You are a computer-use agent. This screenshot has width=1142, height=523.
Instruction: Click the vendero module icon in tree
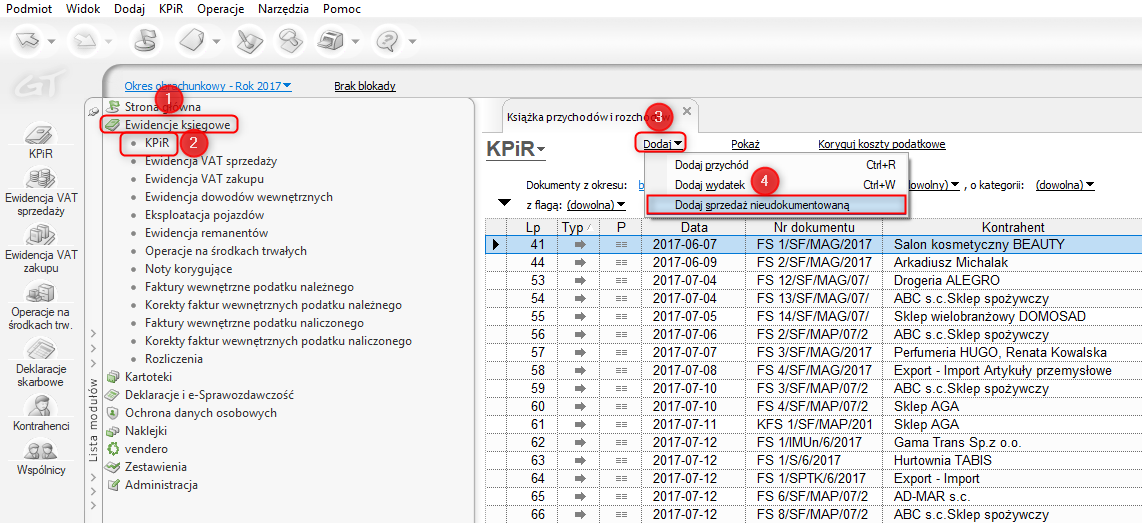point(114,449)
